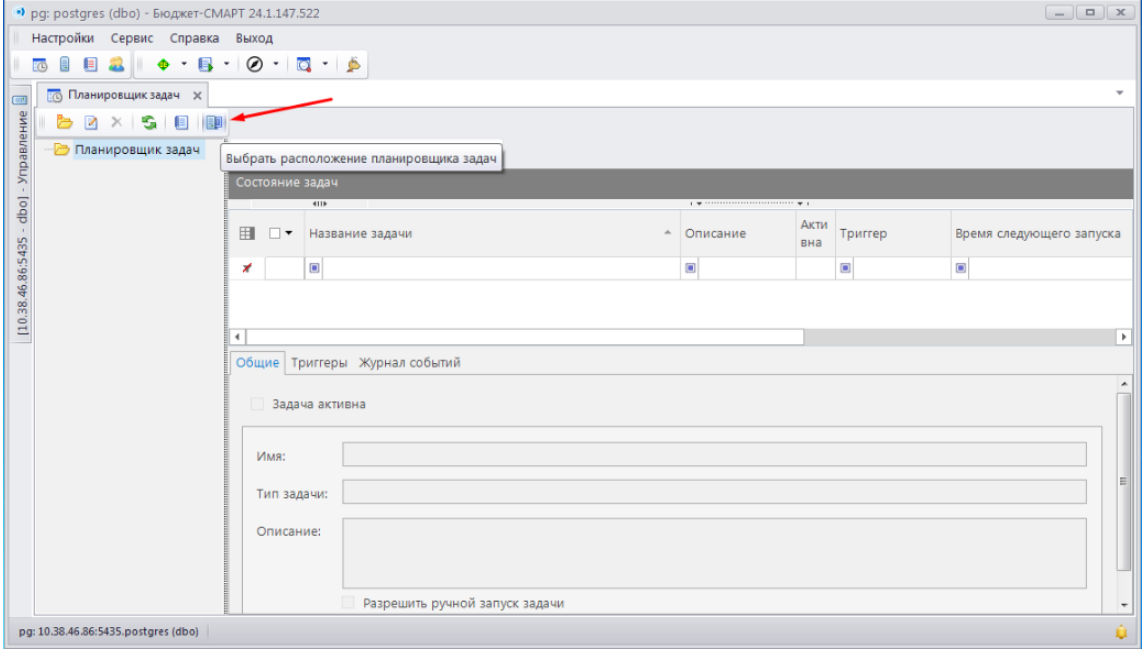Image resolution: width=1144 pixels, height=650 pixels.
Task: Select Планировщик задач folder in tree
Action: tap(137, 150)
